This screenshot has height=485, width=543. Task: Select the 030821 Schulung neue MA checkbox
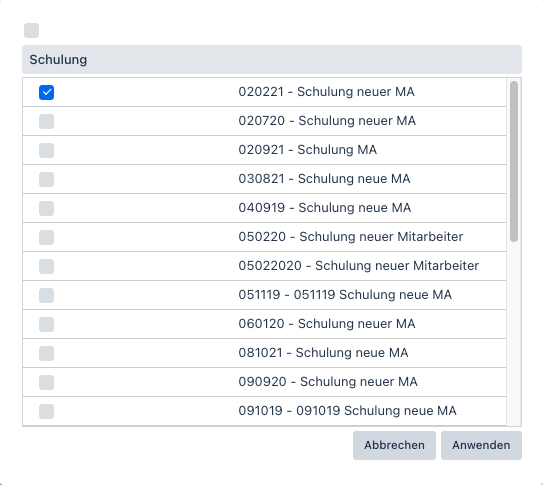pos(46,179)
